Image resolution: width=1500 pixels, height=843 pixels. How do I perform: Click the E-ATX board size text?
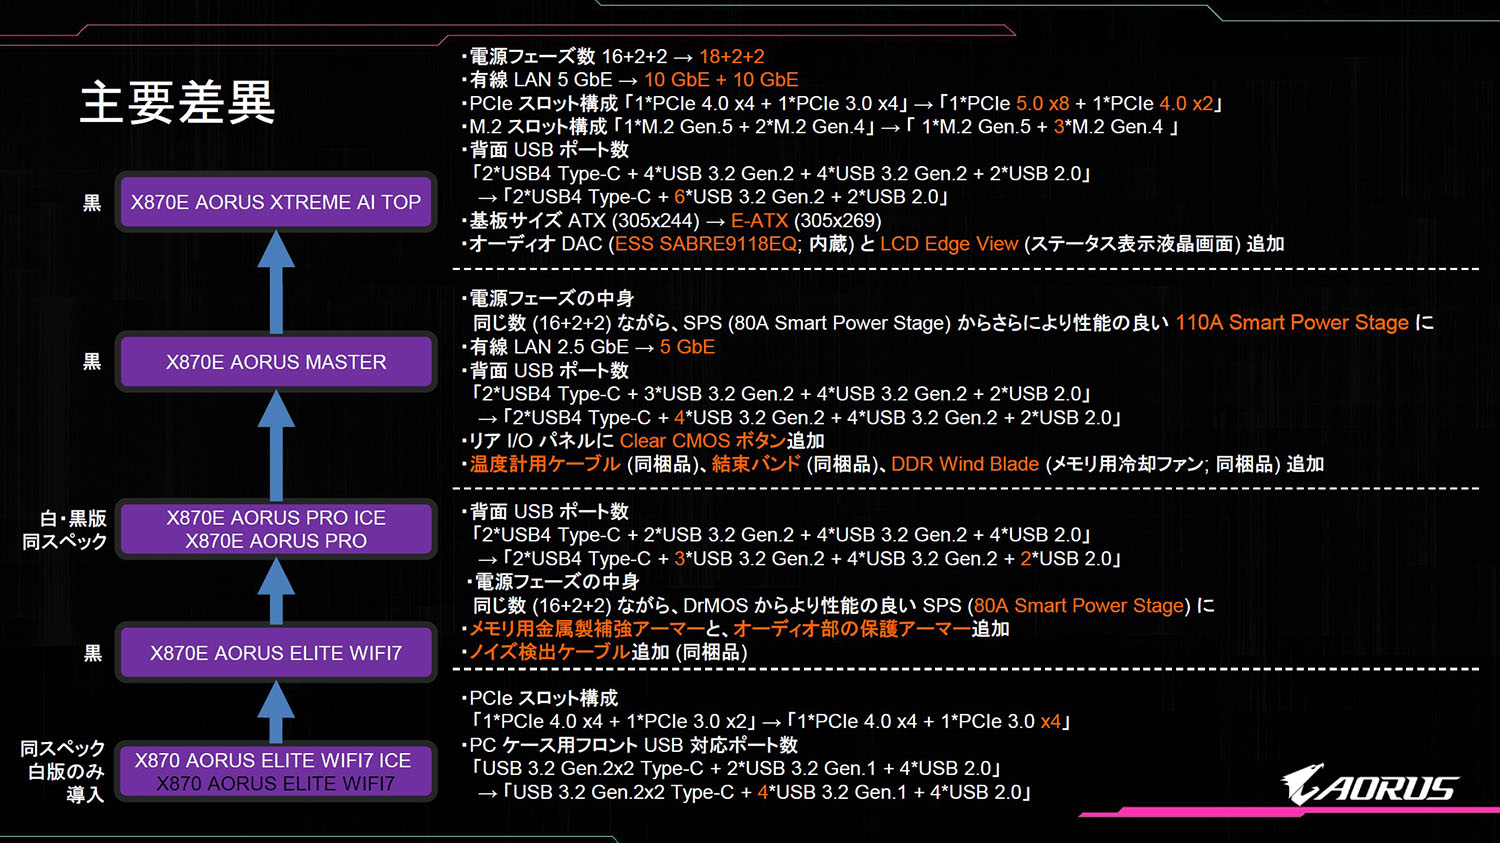point(759,221)
